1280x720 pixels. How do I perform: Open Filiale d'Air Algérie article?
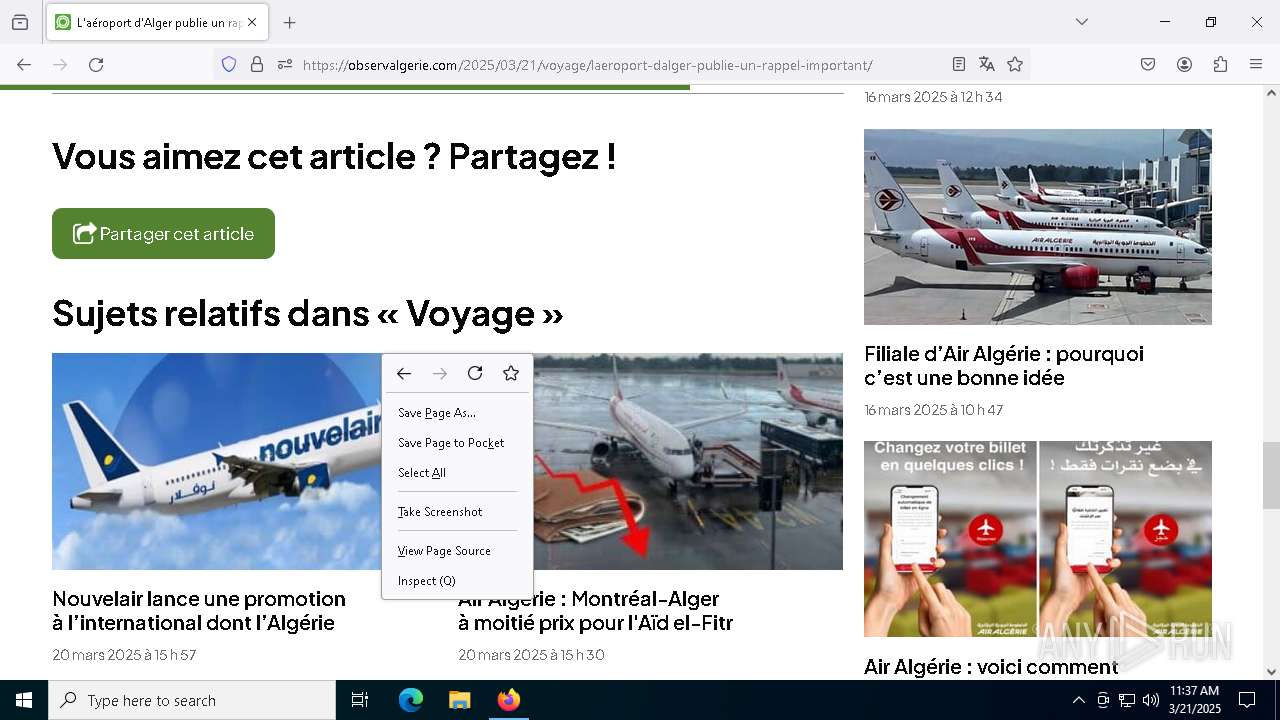tap(1004, 366)
